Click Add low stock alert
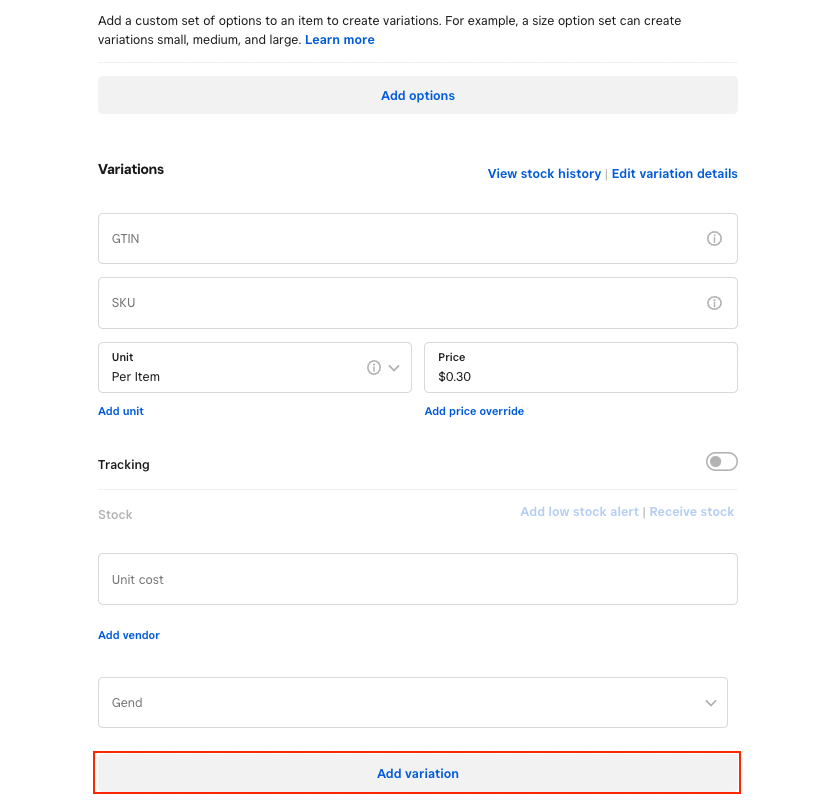Viewport: 828px width, 802px height. point(579,512)
